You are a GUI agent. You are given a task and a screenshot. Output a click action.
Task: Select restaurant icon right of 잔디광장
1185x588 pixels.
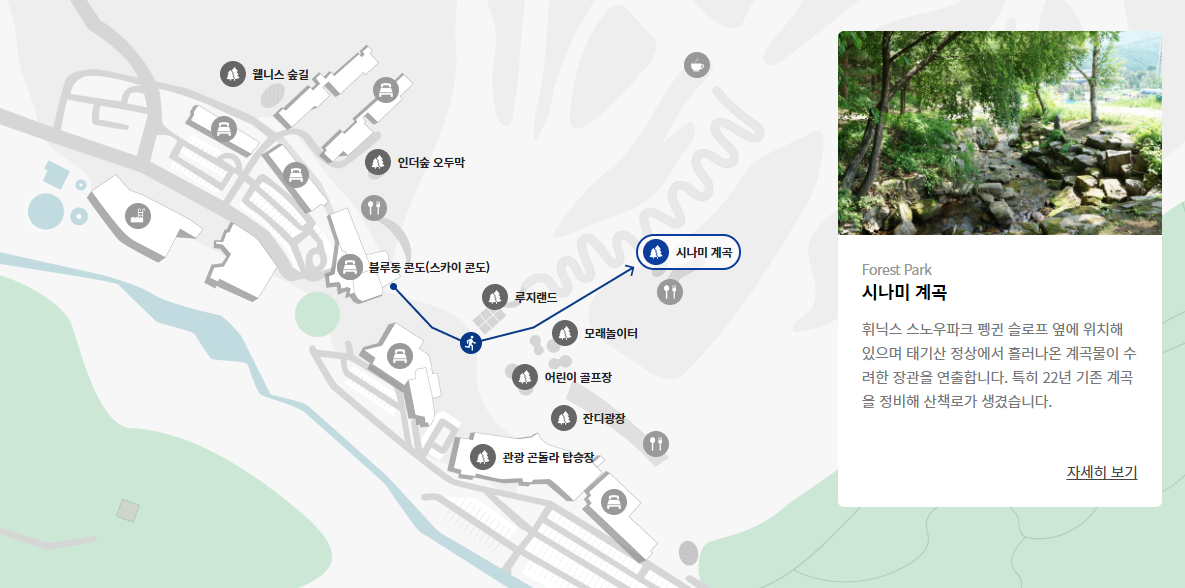(x=656, y=443)
